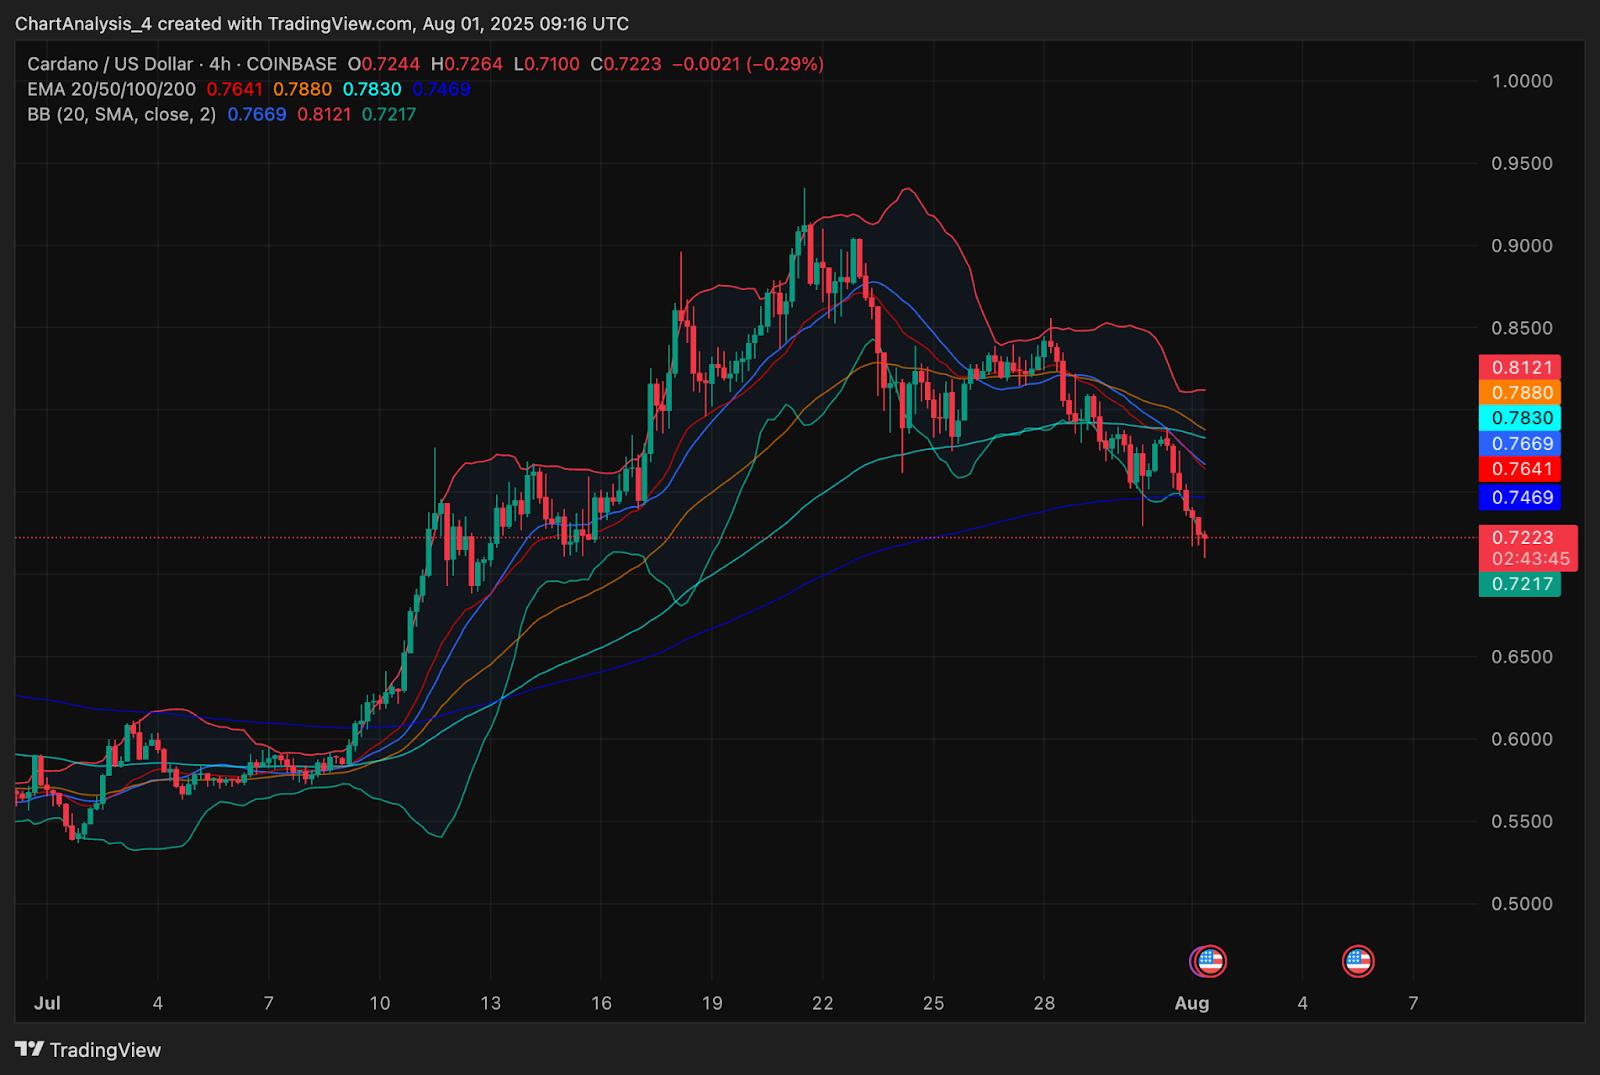Click the candle countdown timer 02:43:45
Screen dimensions: 1600x1075
pos(1529,559)
